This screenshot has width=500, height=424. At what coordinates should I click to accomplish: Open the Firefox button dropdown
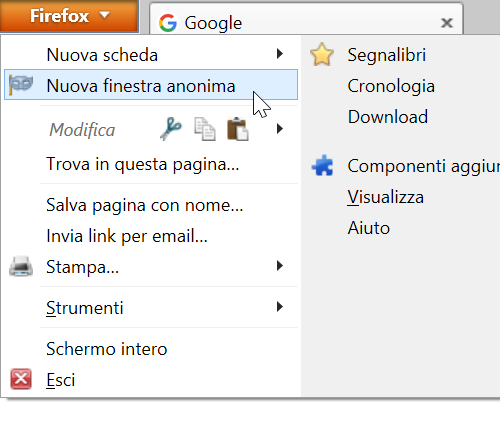click(x=69, y=16)
